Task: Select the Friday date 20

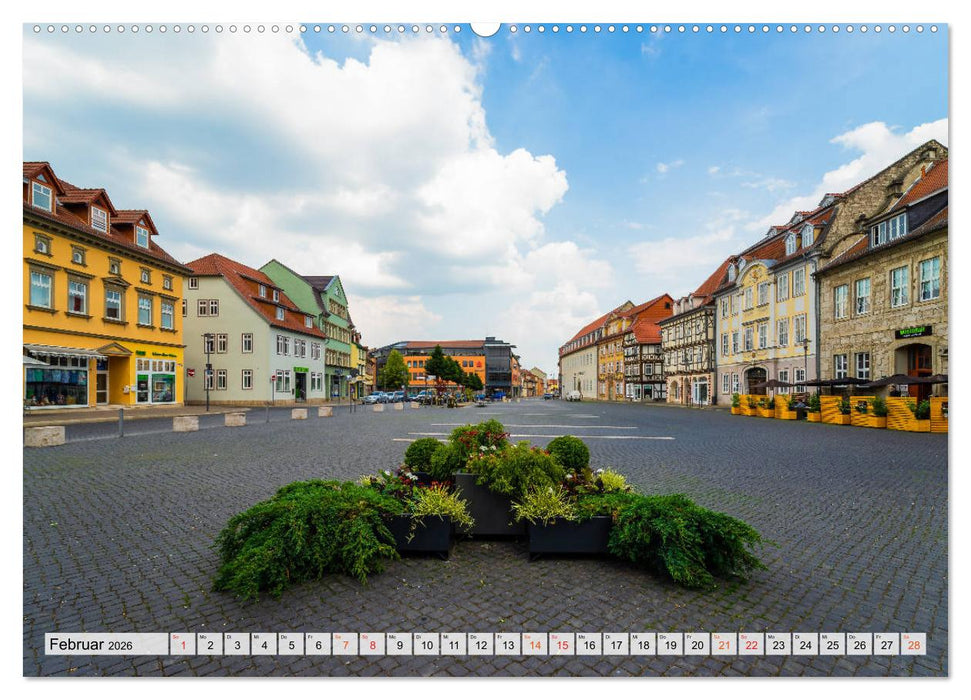Action: [695, 646]
